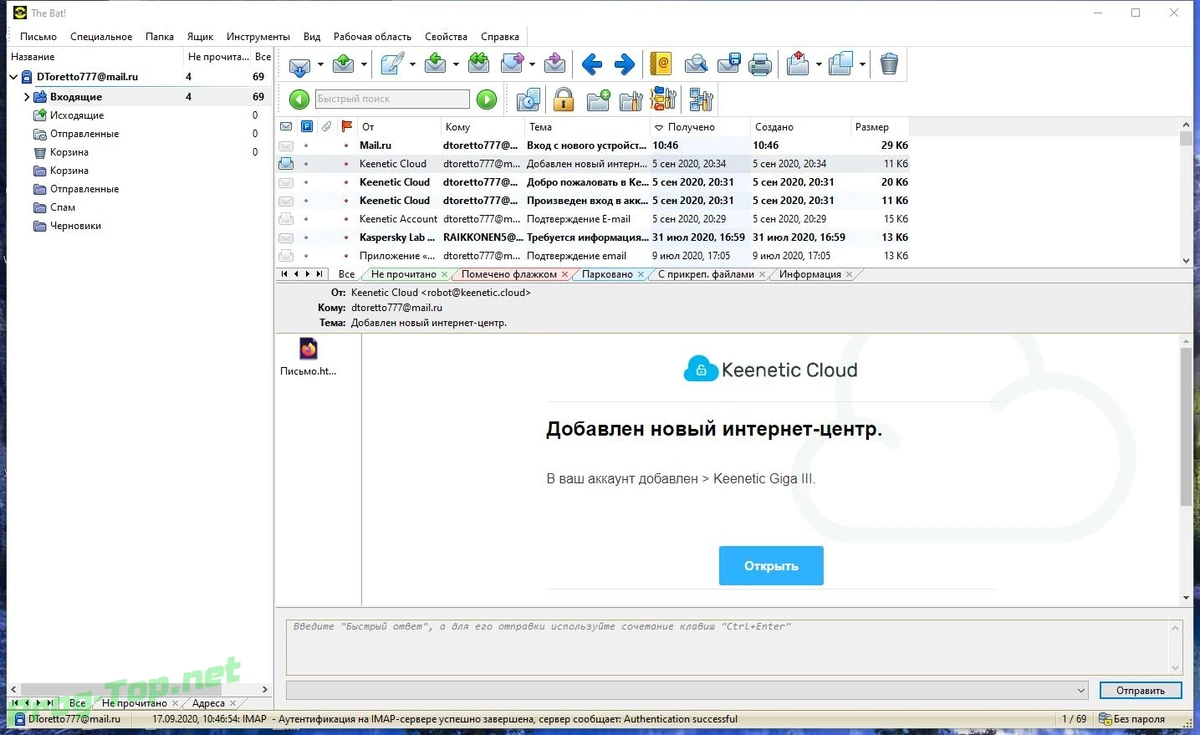Open new message dropdown arrow
The height and width of the screenshot is (735, 1200).
[x=412, y=65]
